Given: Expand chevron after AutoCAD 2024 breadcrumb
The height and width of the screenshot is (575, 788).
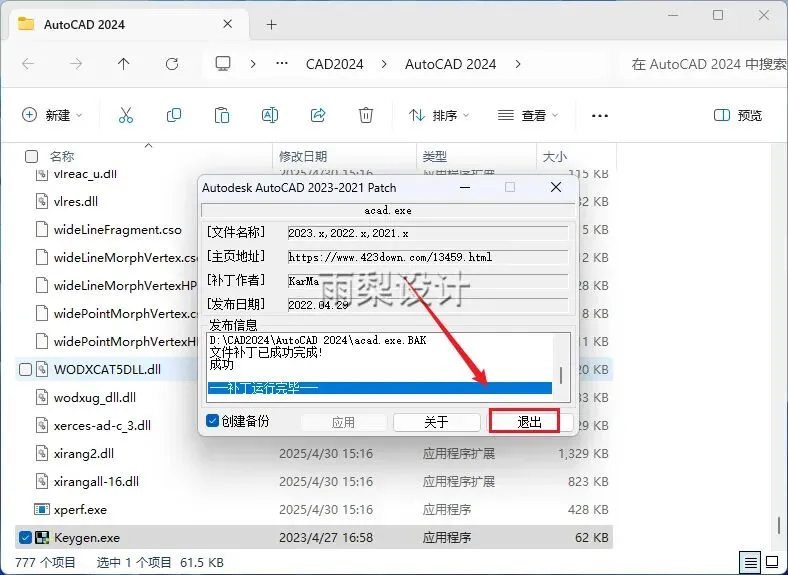Looking at the screenshot, I should (518, 64).
